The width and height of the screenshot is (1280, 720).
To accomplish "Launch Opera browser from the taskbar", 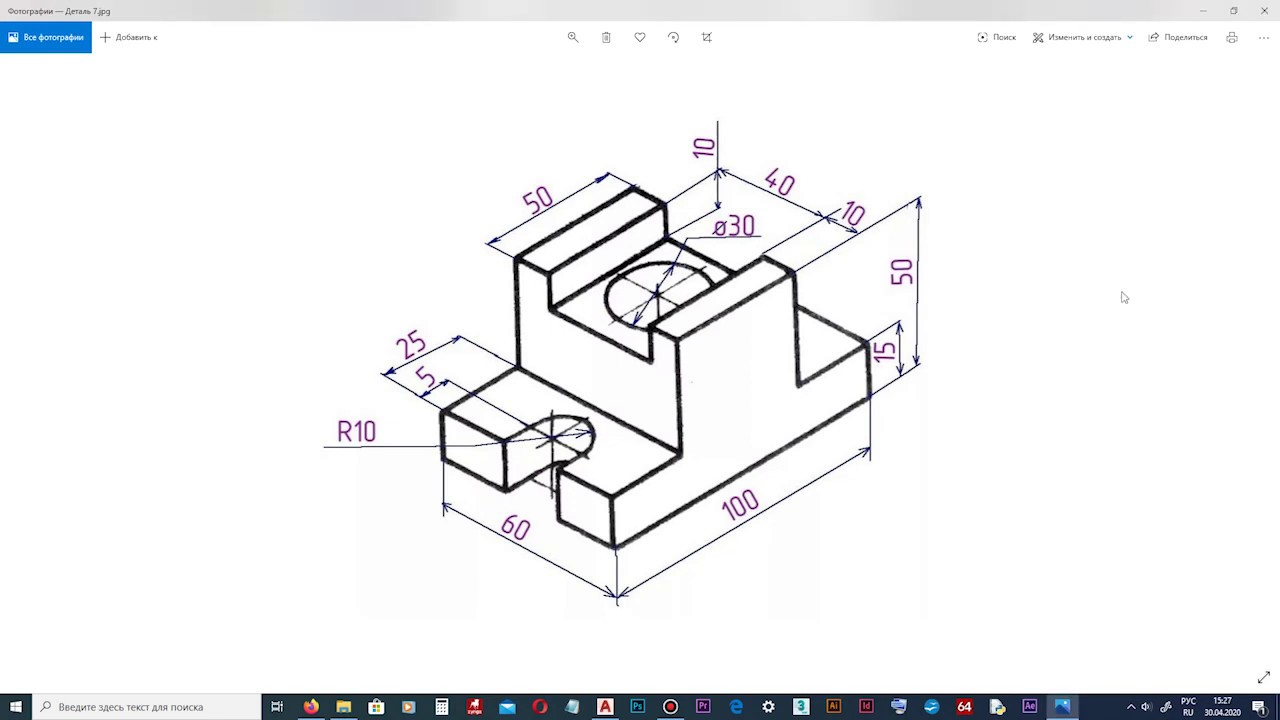I will pyautogui.click(x=540, y=707).
